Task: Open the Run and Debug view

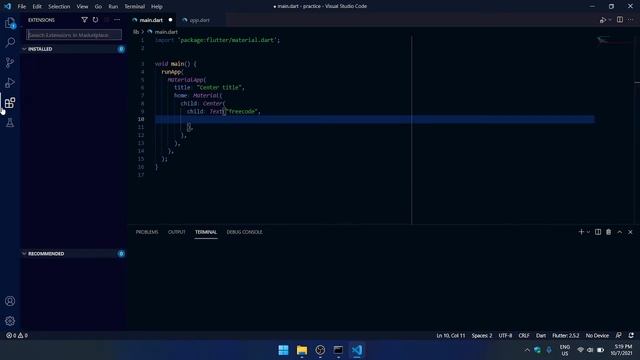Action: coord(10,82)
